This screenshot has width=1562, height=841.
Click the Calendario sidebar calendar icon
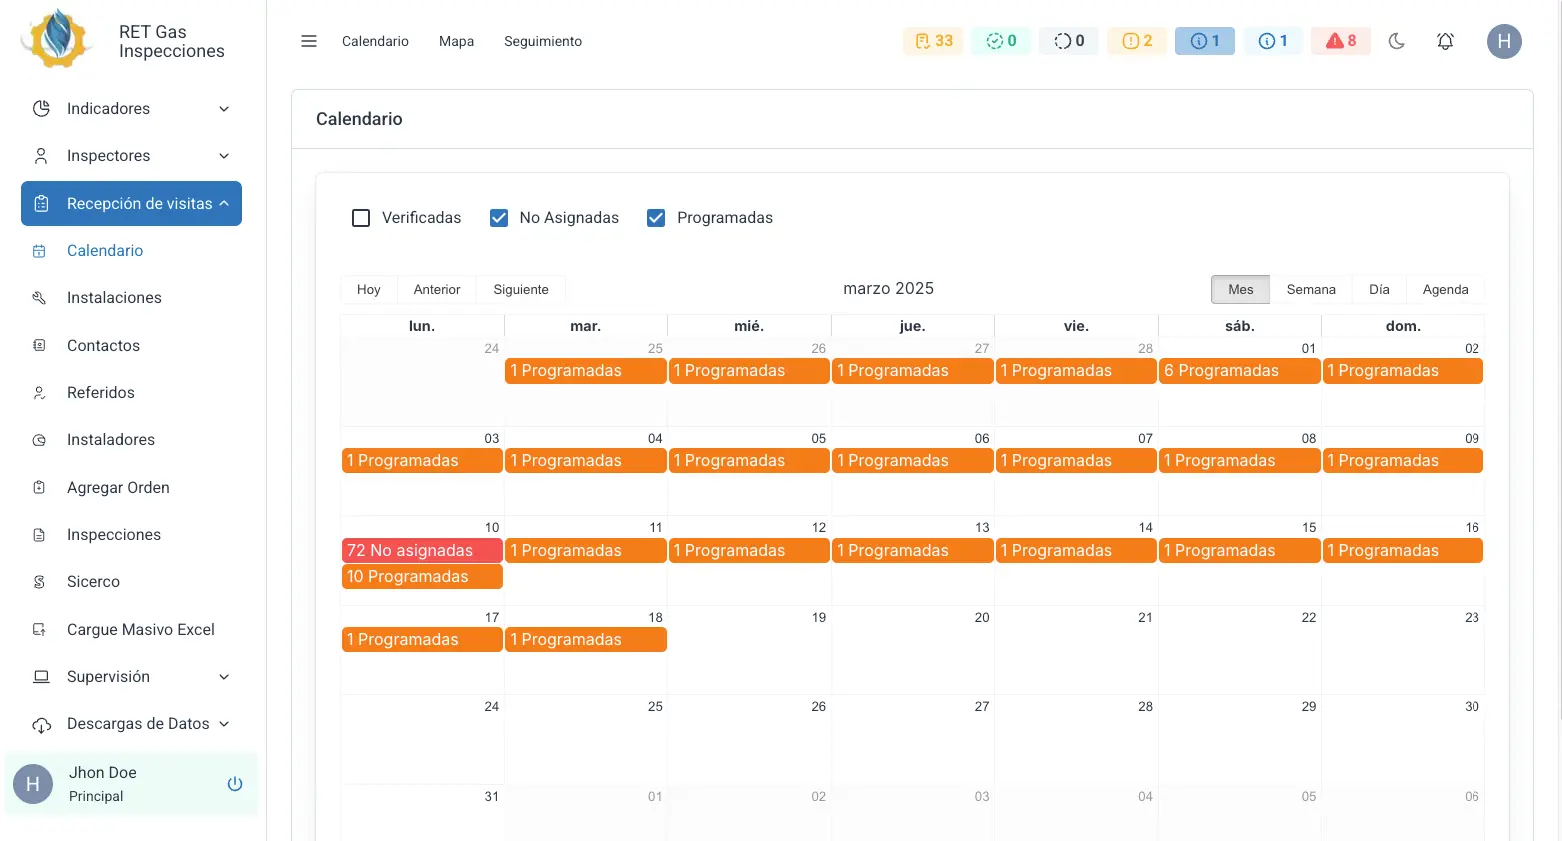39,251
